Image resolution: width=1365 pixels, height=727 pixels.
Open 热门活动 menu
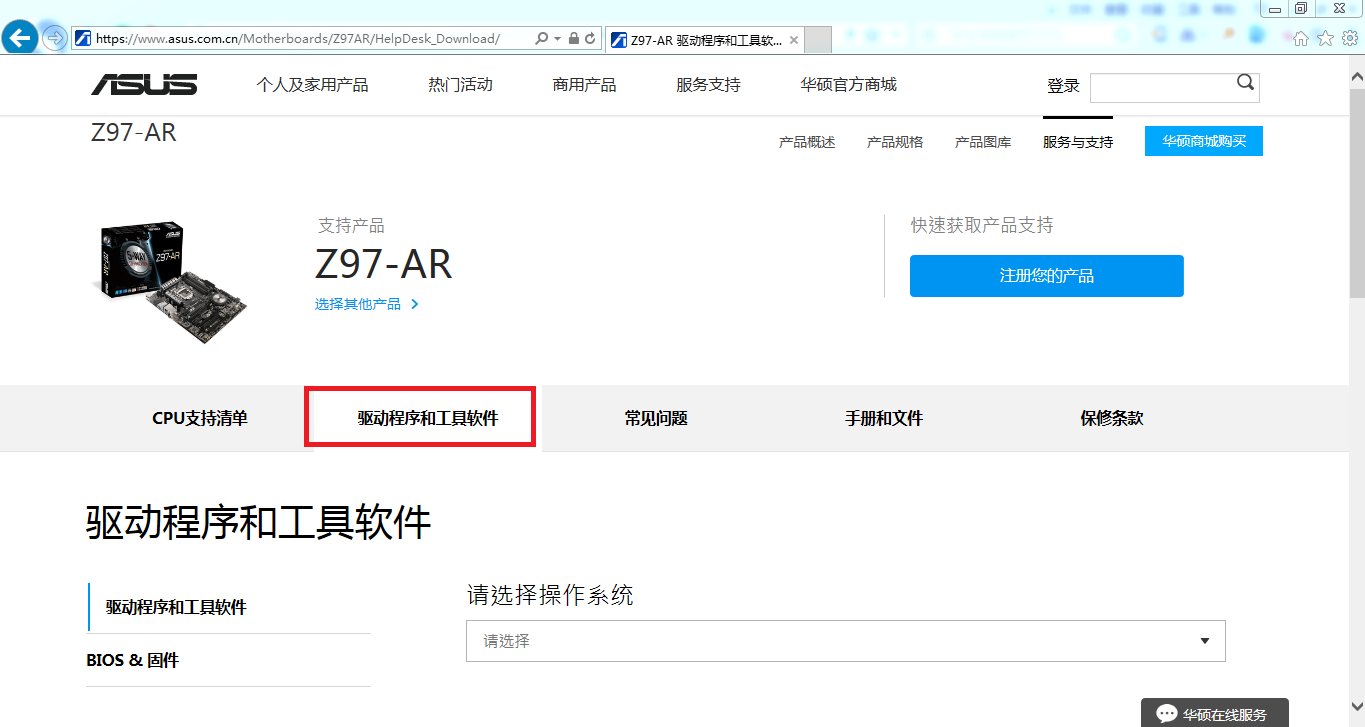[x=460, y=85]
